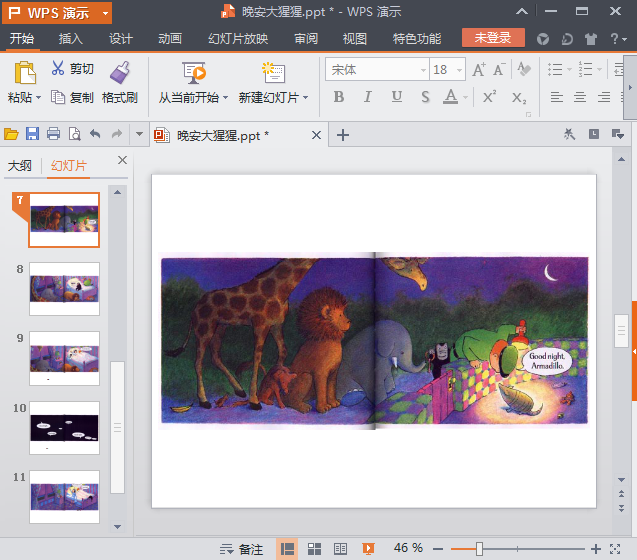Click the 未登录 login button
637x560 pixels.
[493, 38]
